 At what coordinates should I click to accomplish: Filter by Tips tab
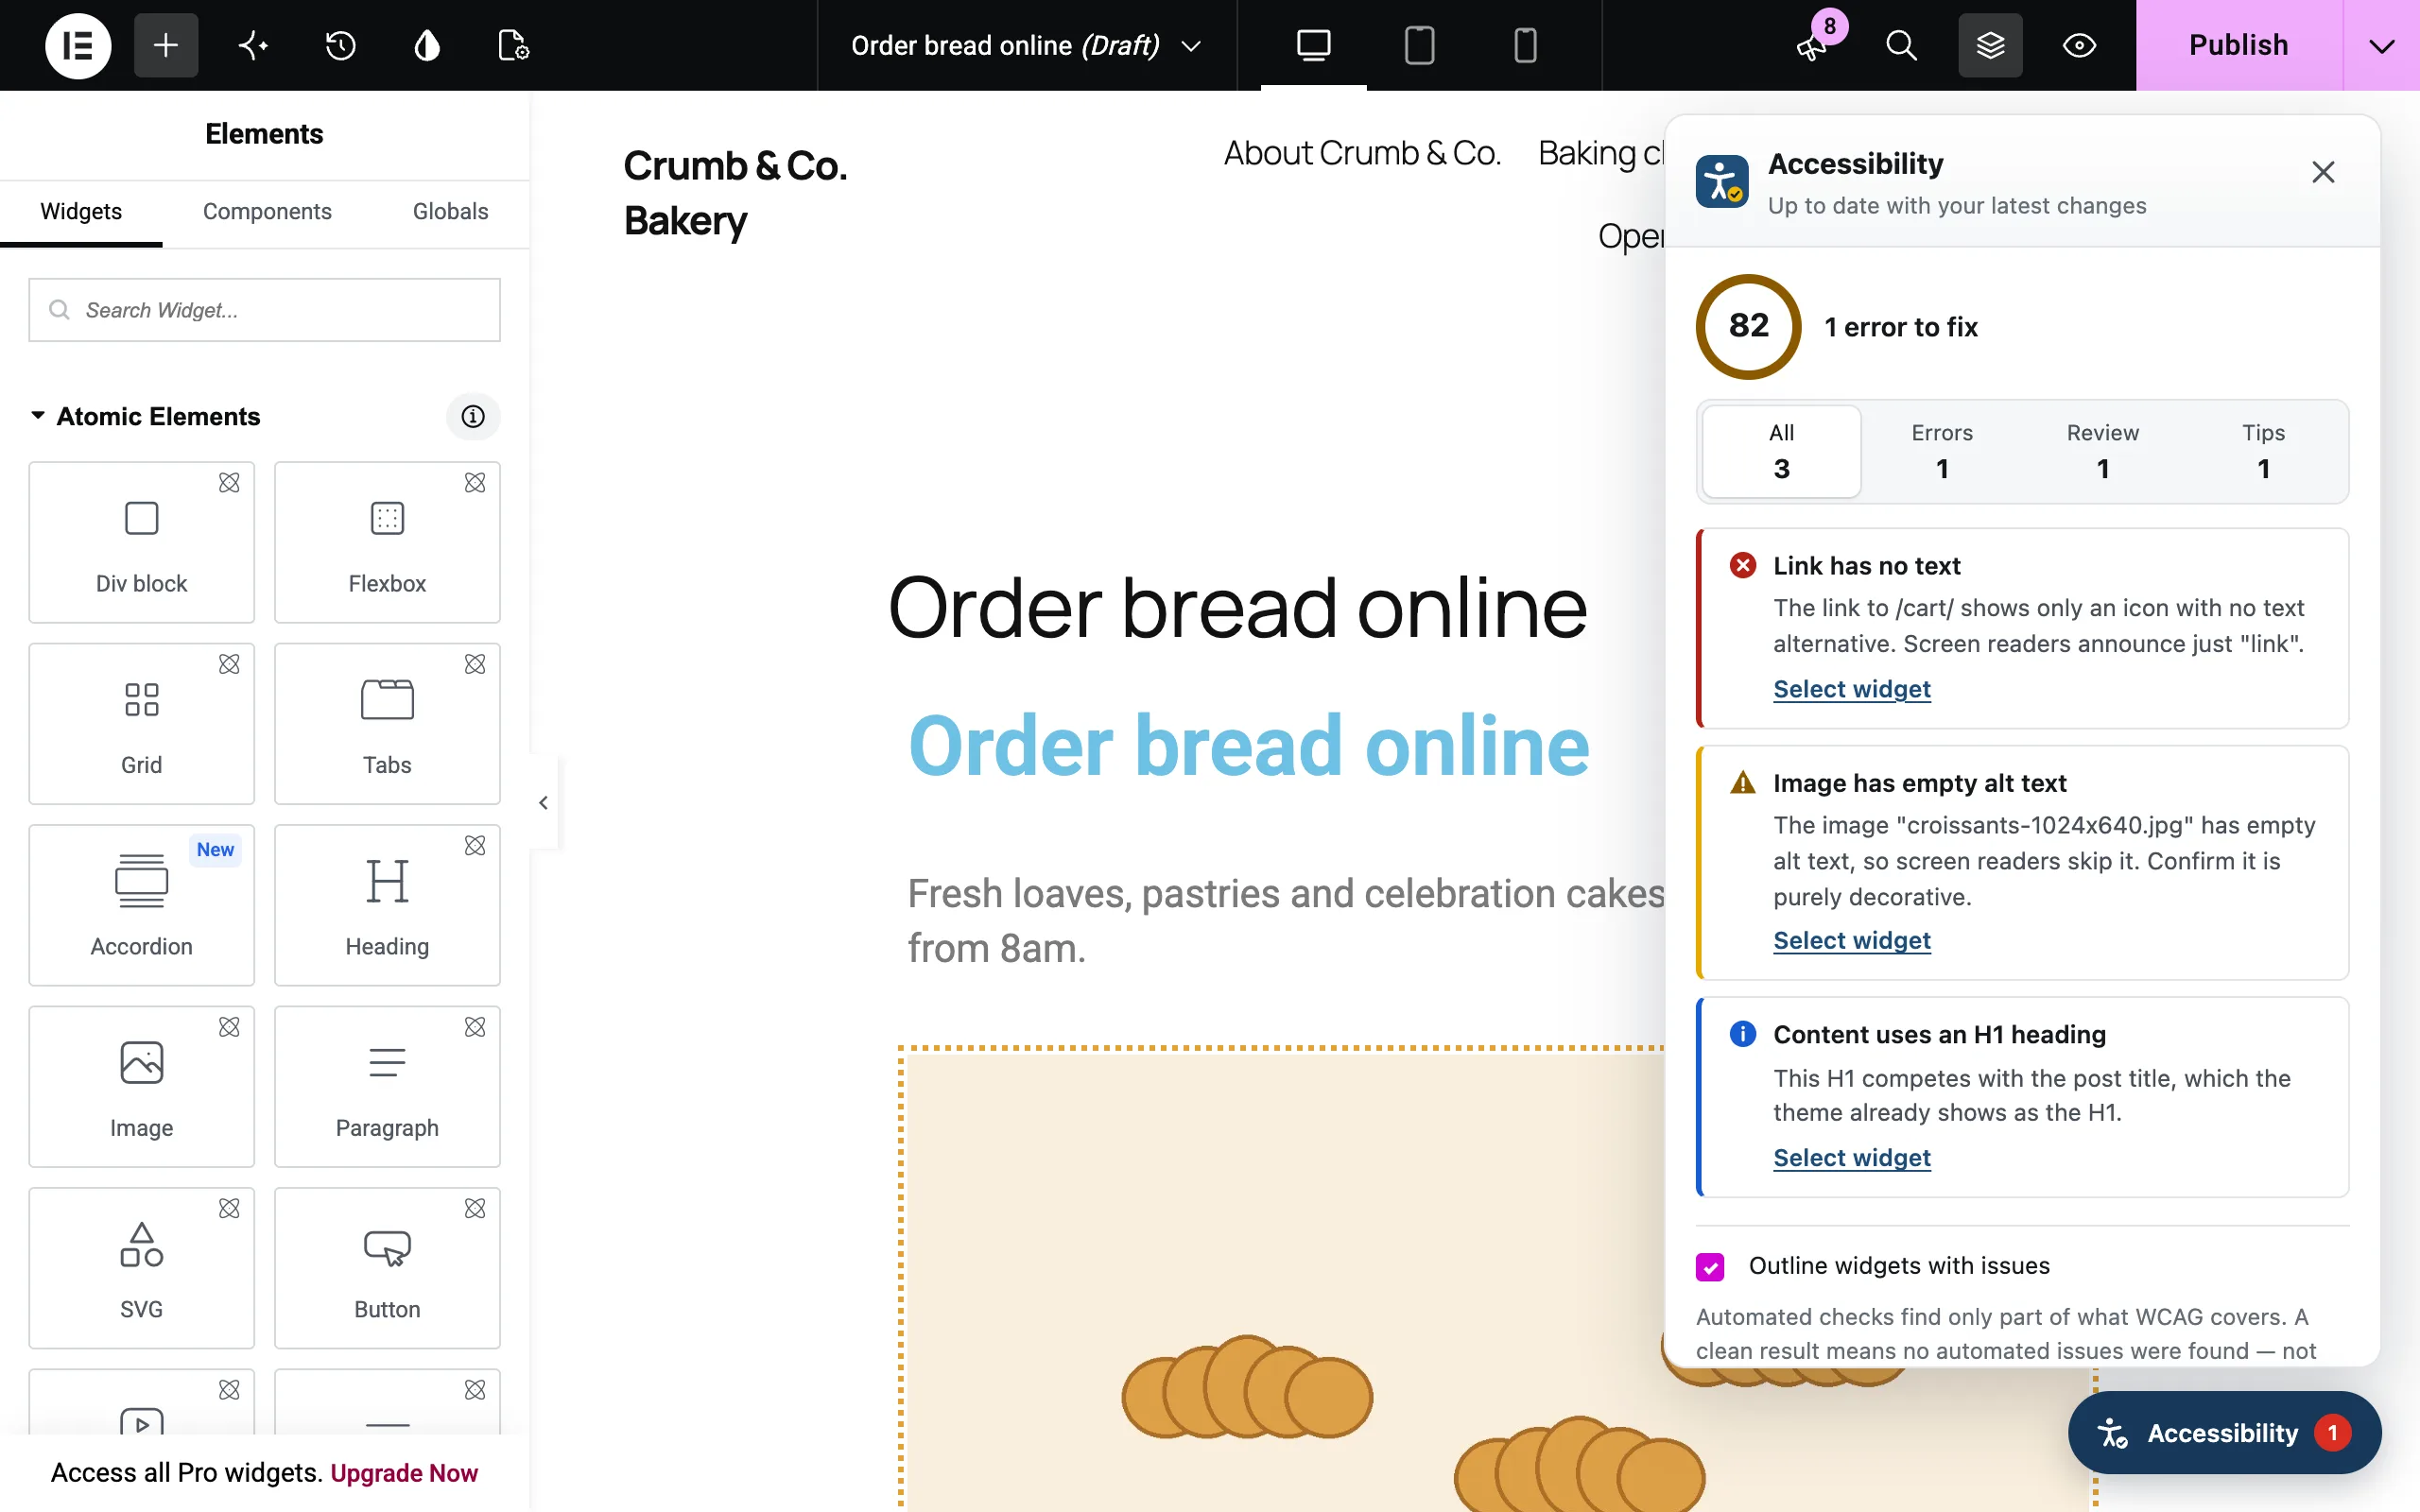click(x=2263, y=451)
